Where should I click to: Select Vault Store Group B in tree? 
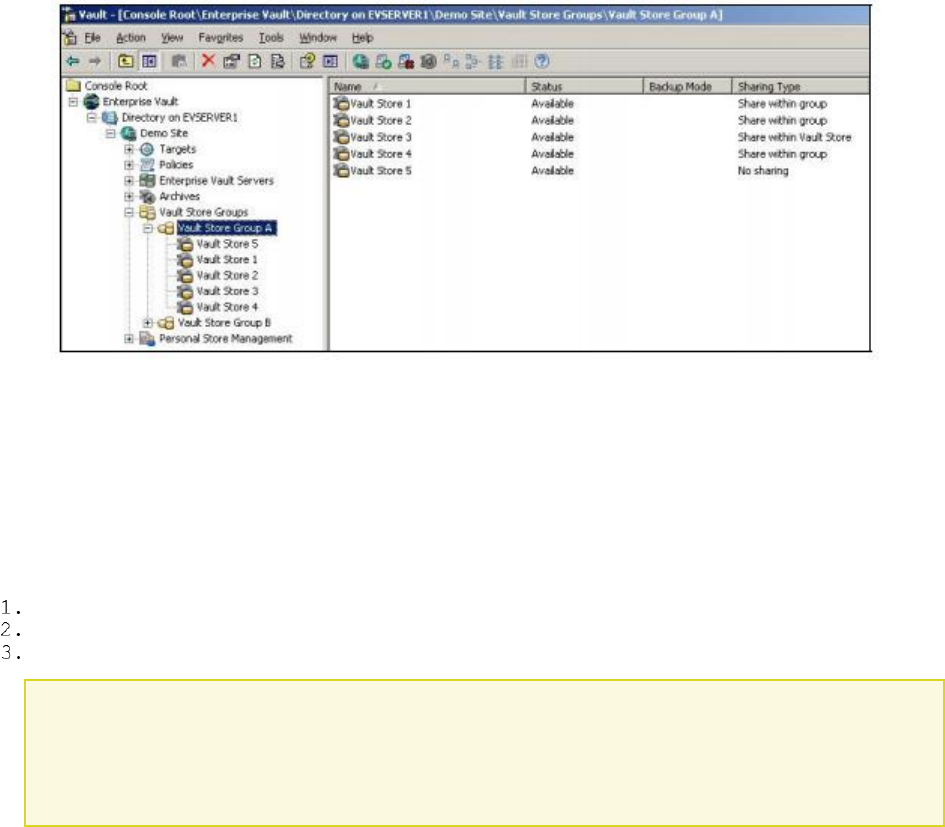tap(224, 323)
